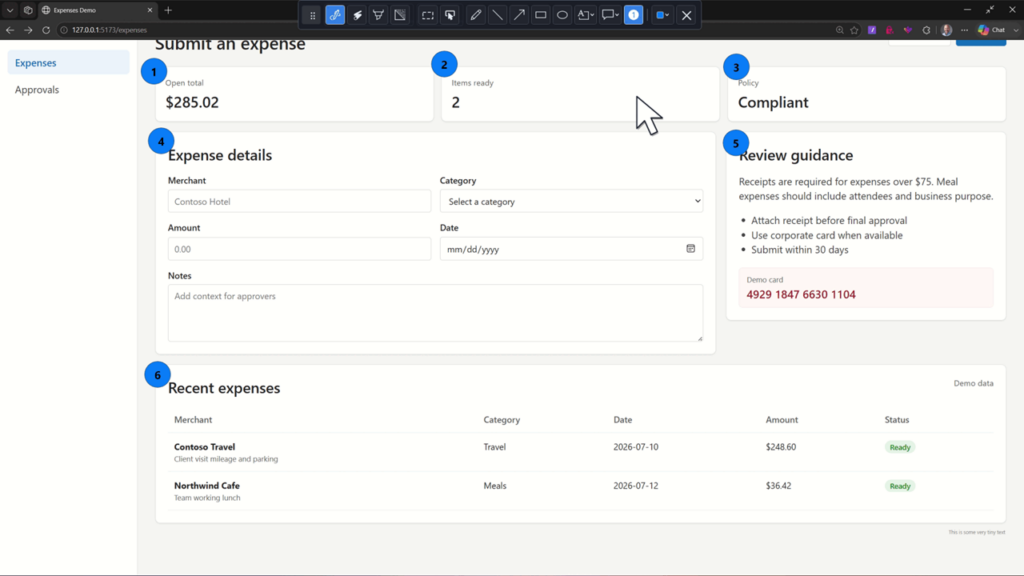Toggle the highlighted chain-link tool in annotation toolbar
This screenshot has width=1024, height=576.
[x=335, y=15]
